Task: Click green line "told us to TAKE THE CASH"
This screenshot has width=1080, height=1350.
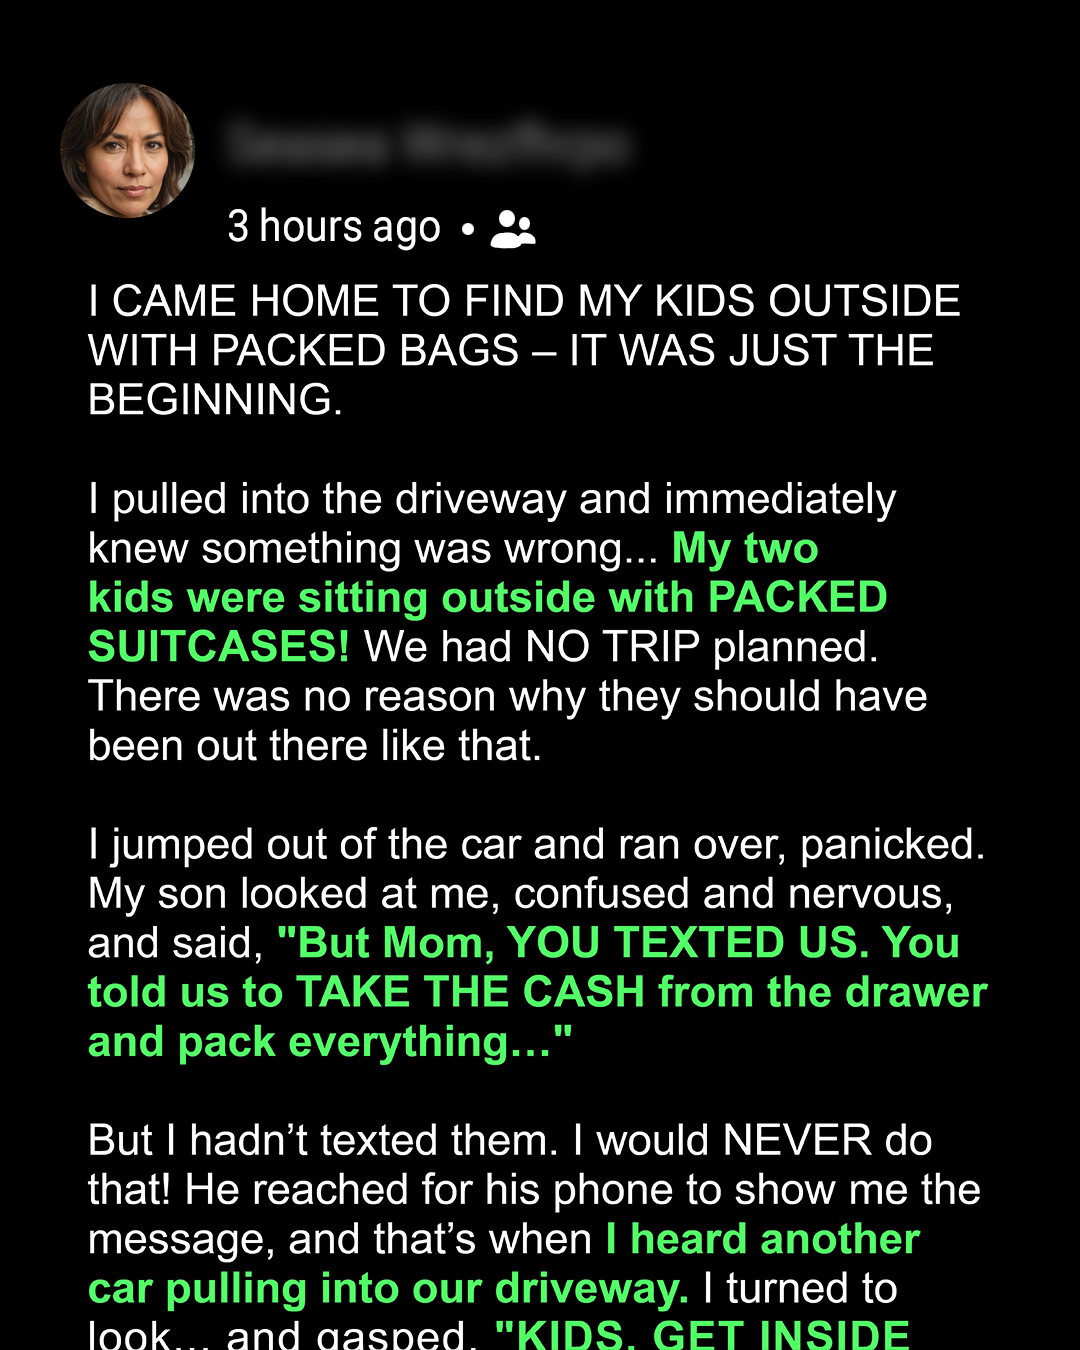Action: tap(538, 992)
